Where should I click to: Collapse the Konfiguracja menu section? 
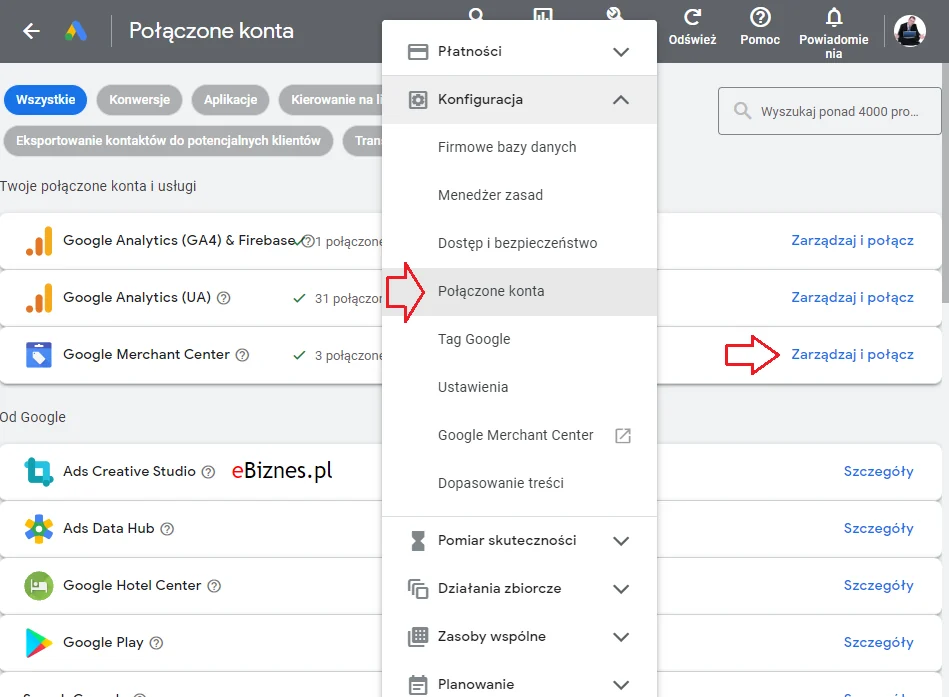coord(519,100)
